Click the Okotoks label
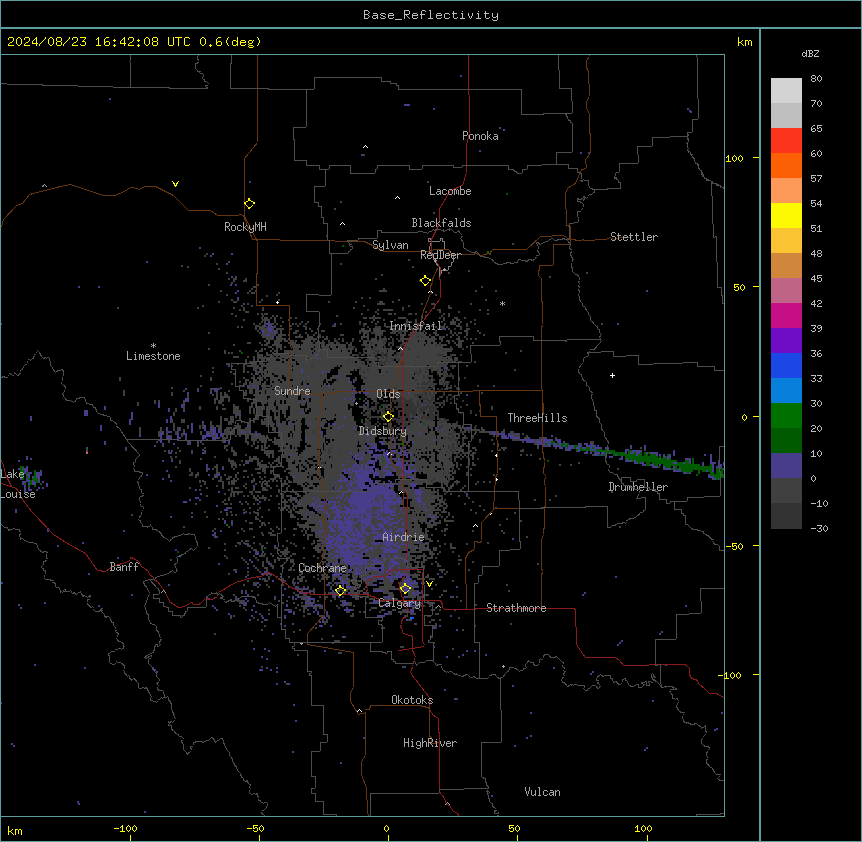862x842 pixels. pyautogui.click(x=412, y=700)
